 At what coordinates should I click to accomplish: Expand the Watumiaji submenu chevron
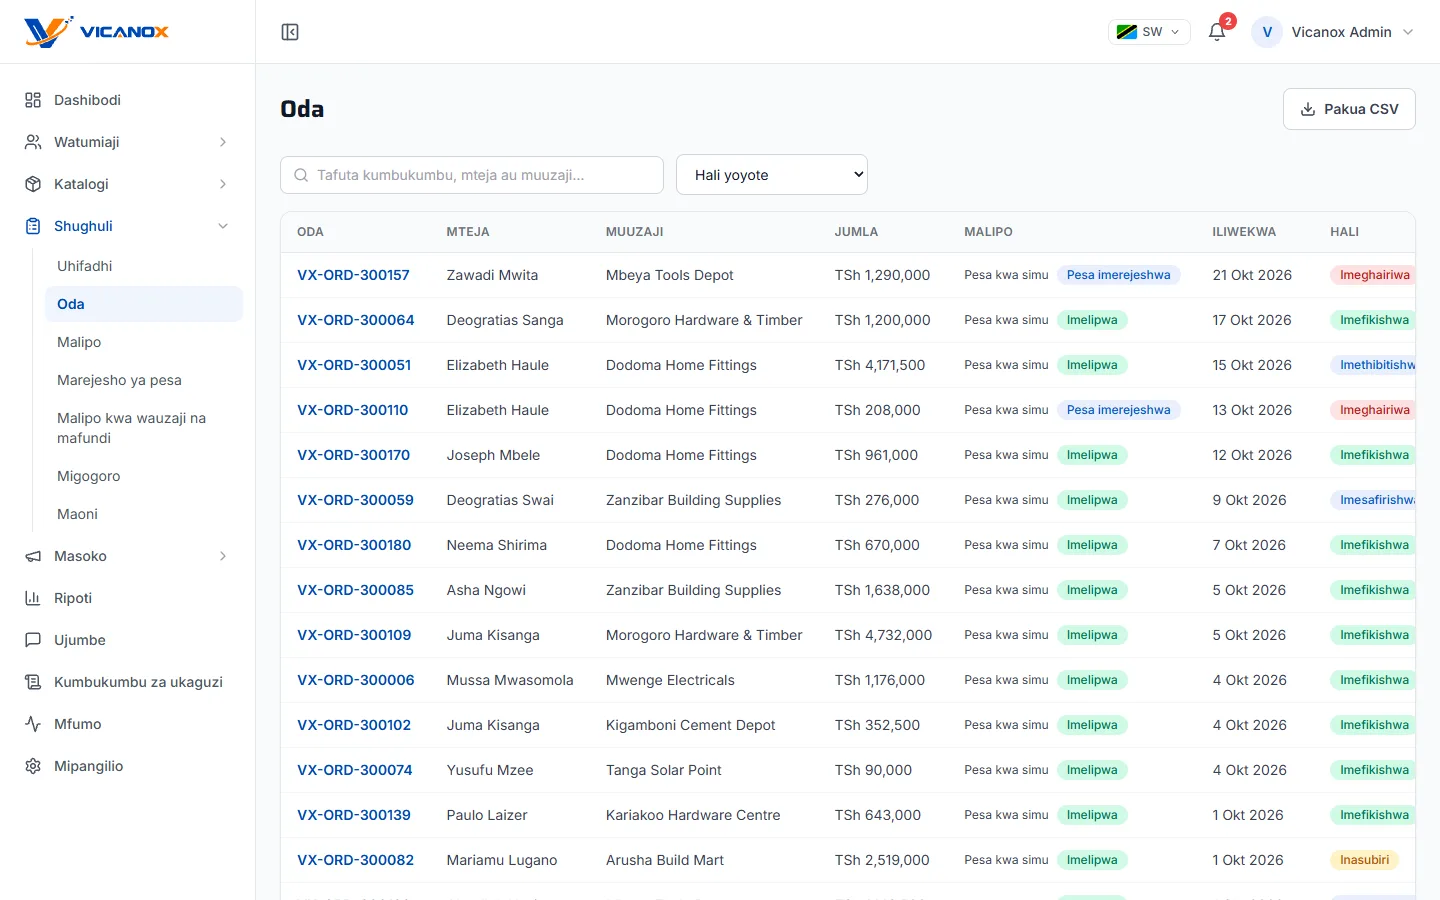click(x=223, y=142)
